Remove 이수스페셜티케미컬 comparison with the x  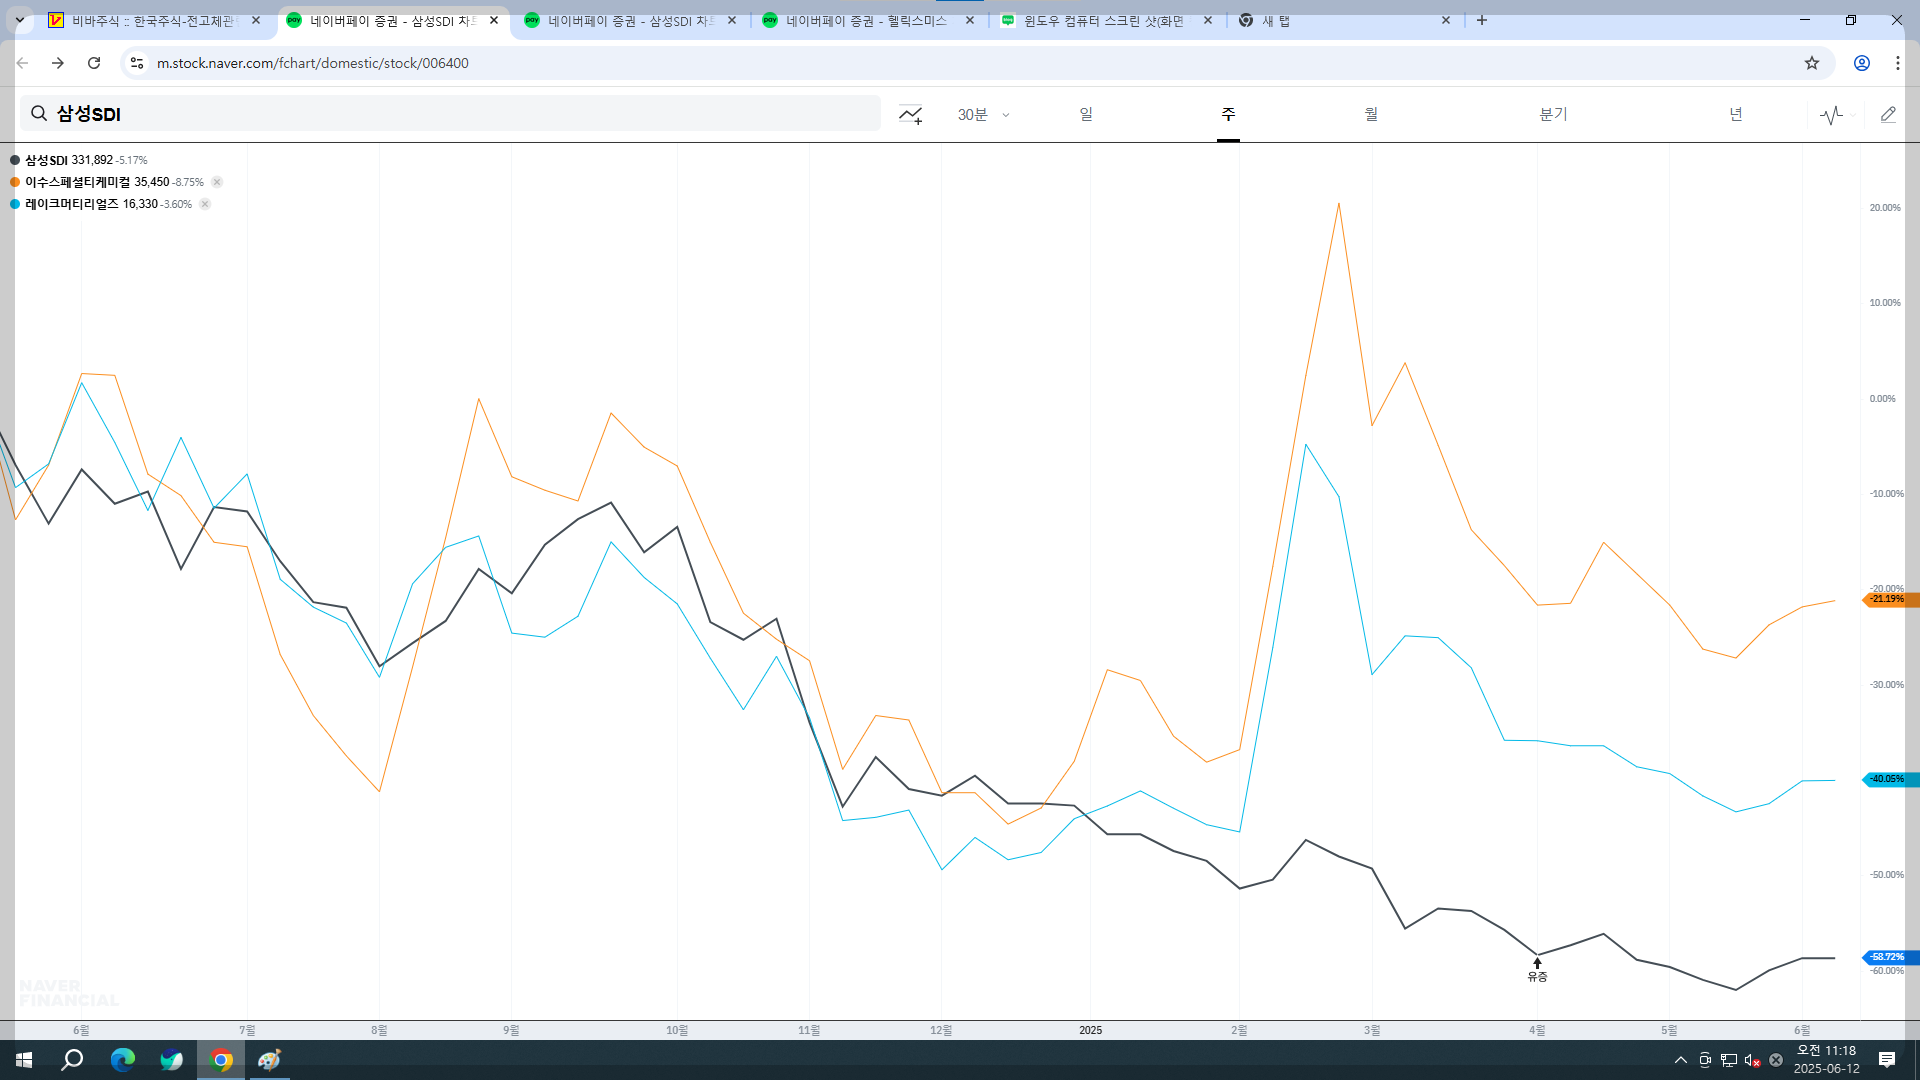[217, 182]
